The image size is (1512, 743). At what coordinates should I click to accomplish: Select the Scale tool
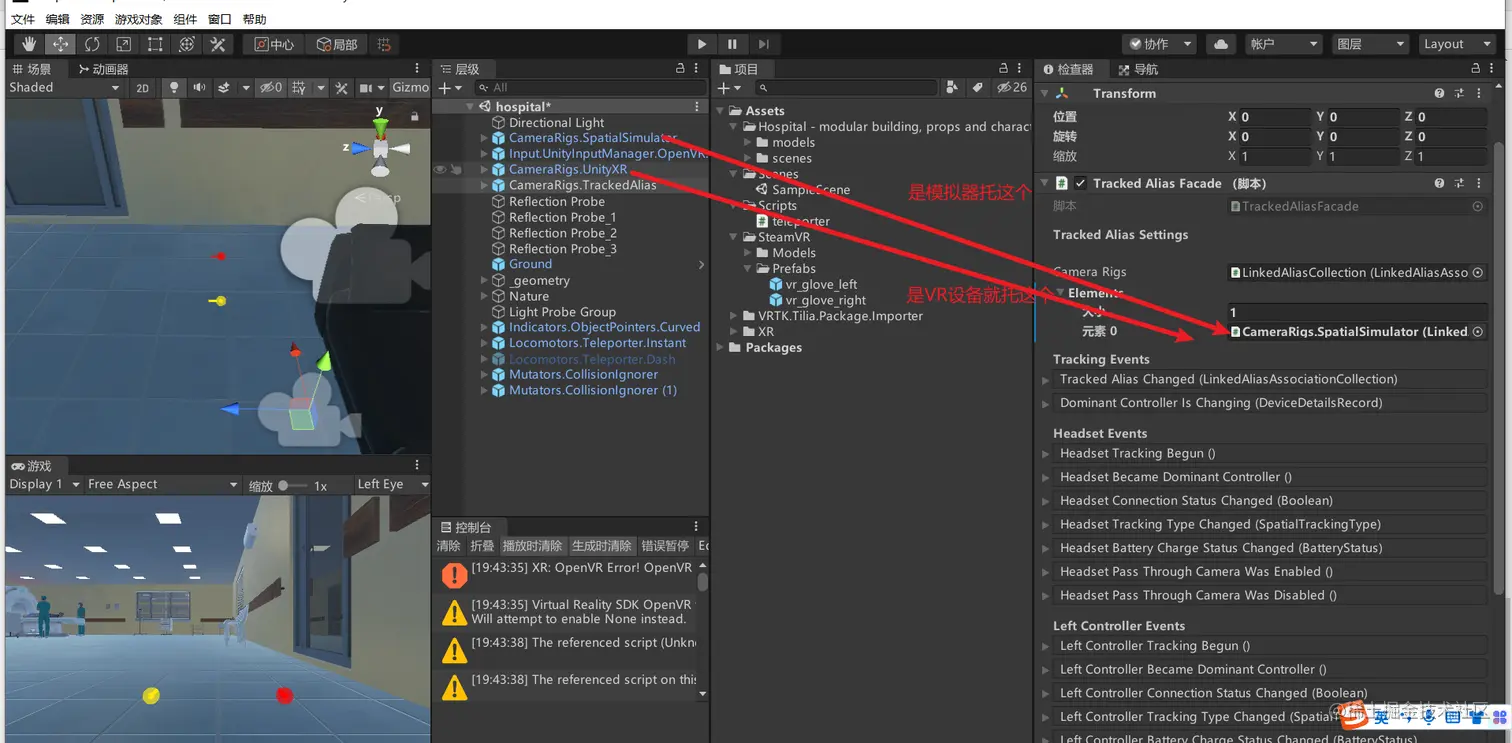tap(123, 44)
